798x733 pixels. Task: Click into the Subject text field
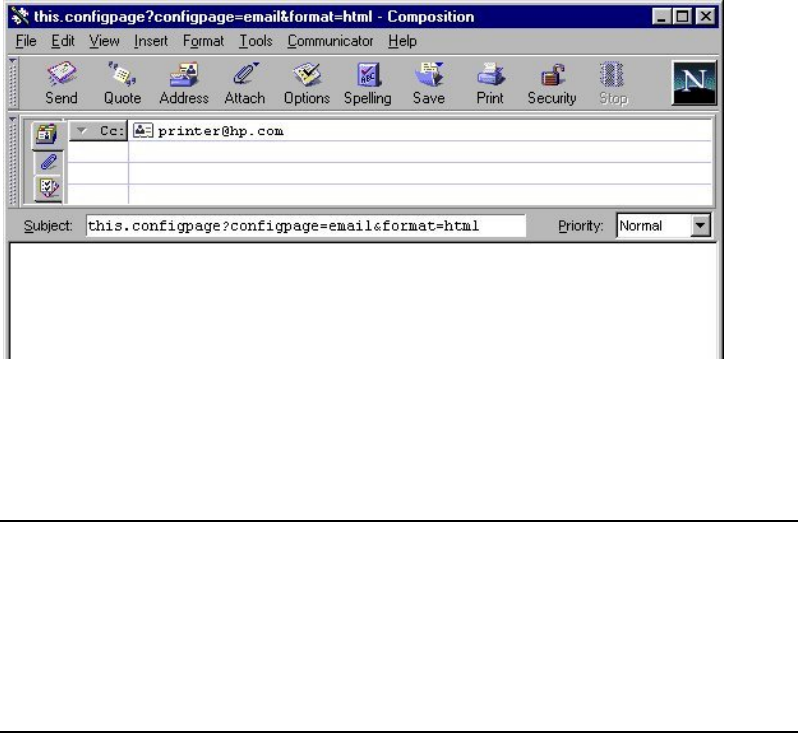tap(305, 225)
